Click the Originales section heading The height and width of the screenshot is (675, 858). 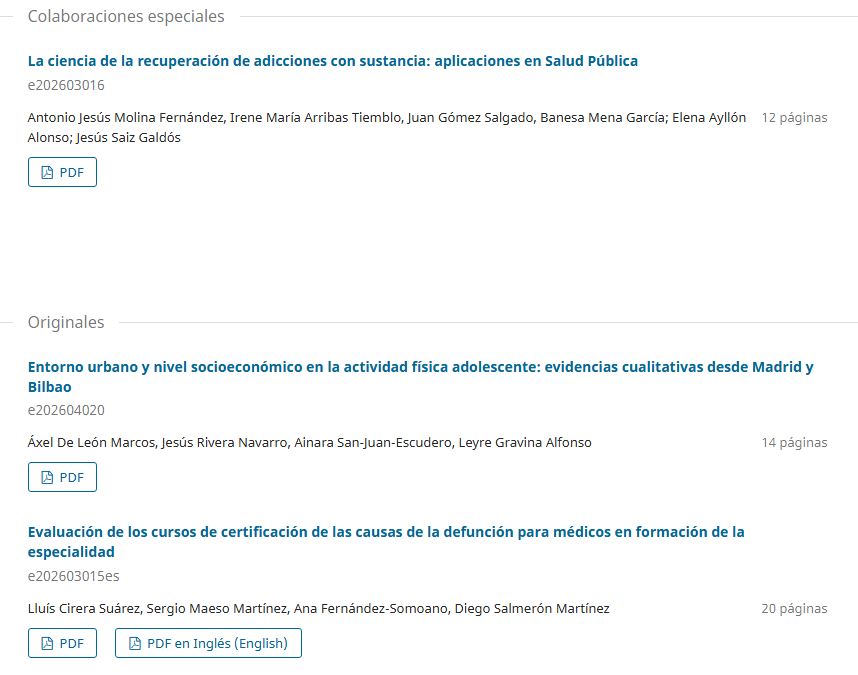click(66, 322)
